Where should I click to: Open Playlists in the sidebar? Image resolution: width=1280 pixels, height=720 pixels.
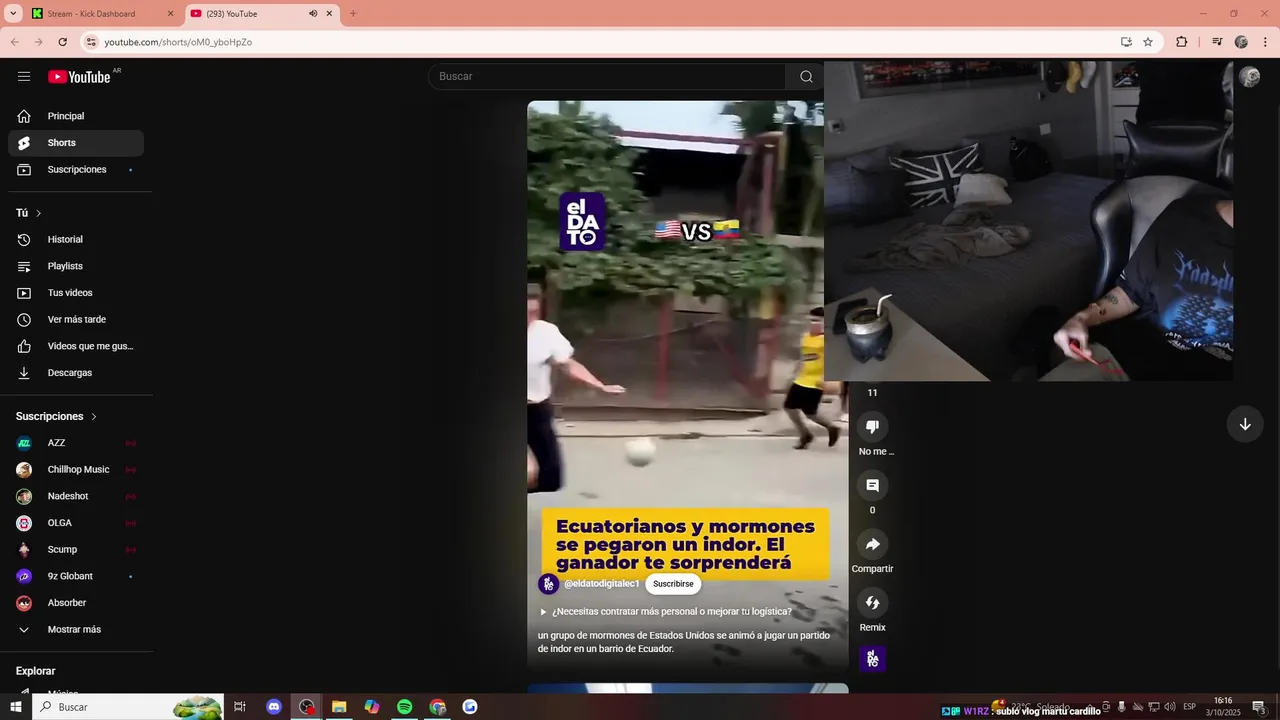(x=76, y=266)
